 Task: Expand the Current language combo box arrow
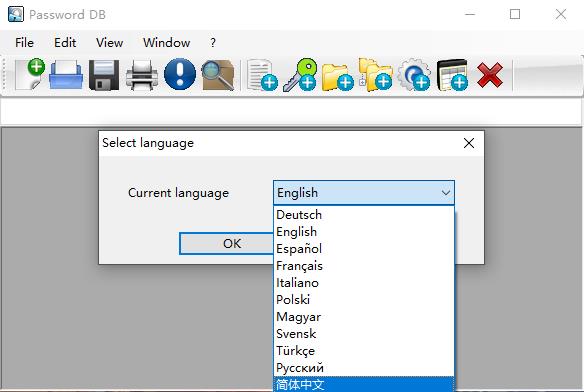446,193
